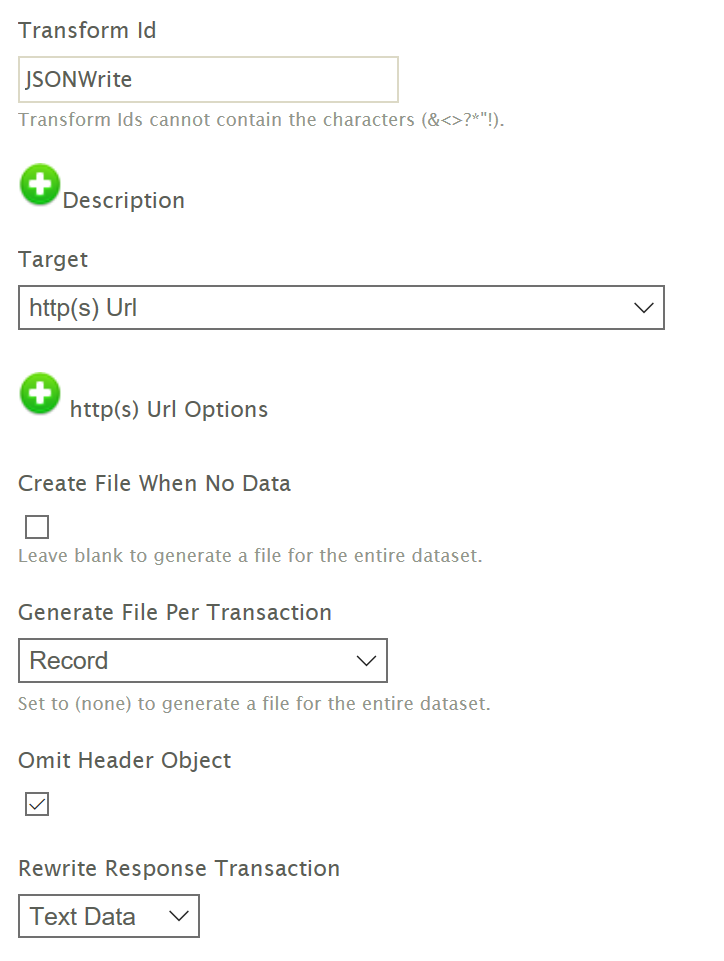Viewport: 724px width, 961px height.
Task: Click the Create File When No Data label
Action: 154,484
